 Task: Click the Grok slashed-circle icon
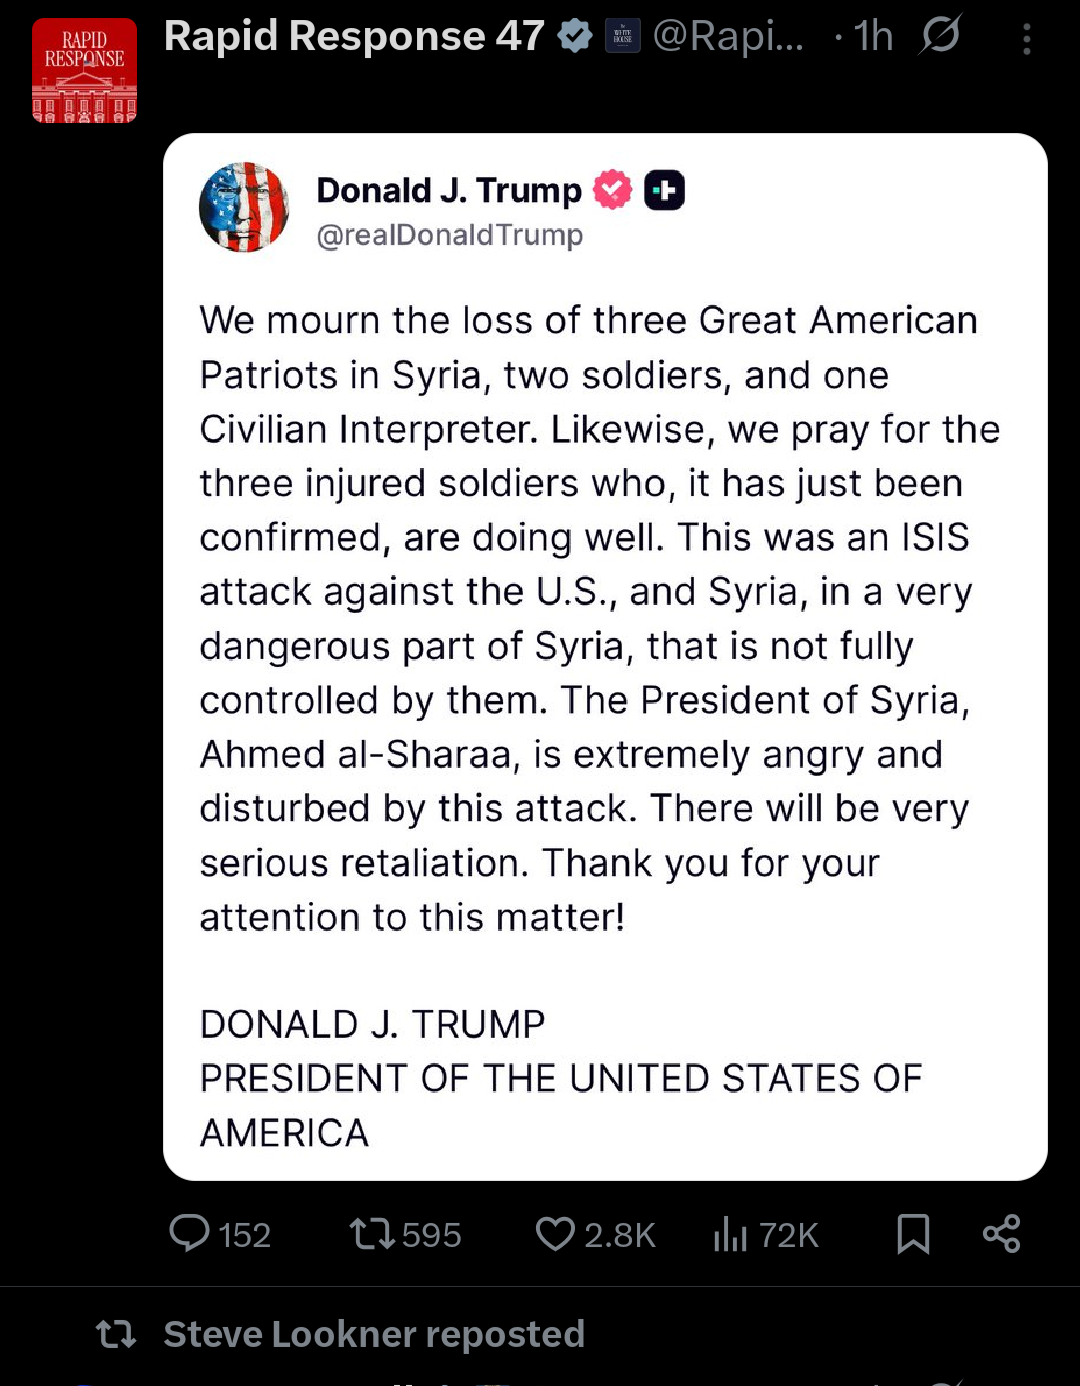pos(941,35)
